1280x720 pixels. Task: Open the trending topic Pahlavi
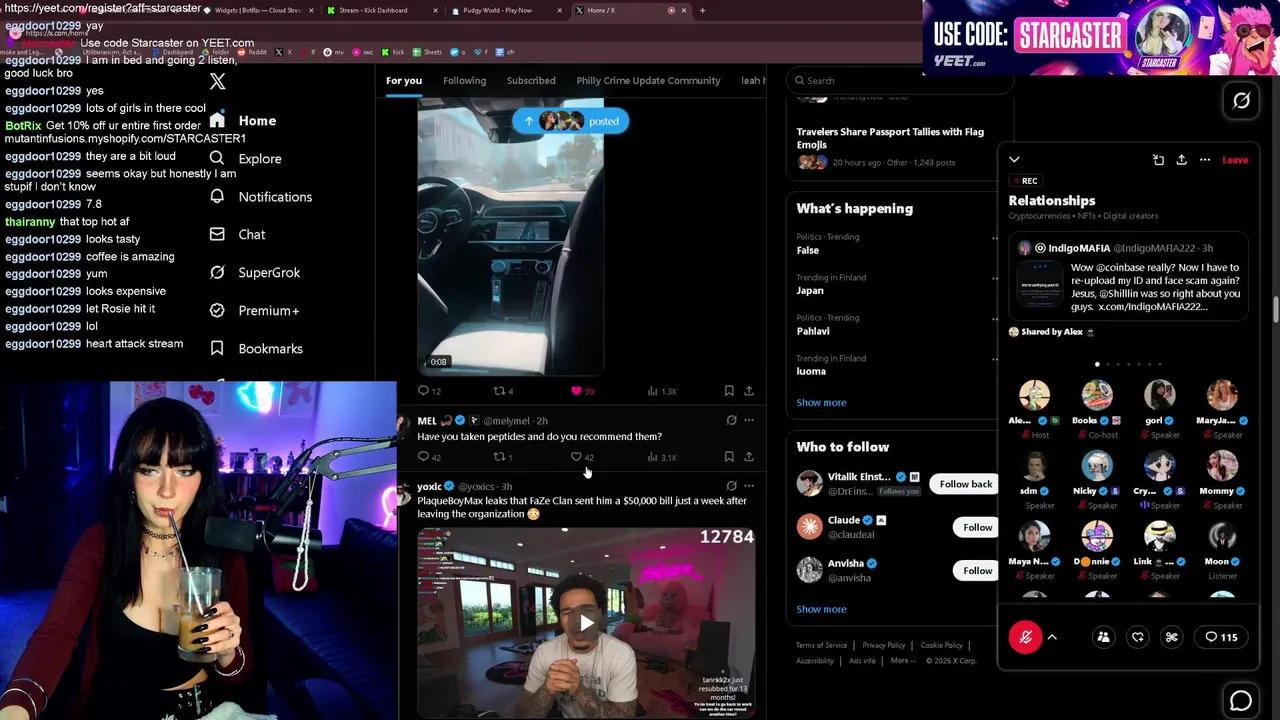[813, 331]
